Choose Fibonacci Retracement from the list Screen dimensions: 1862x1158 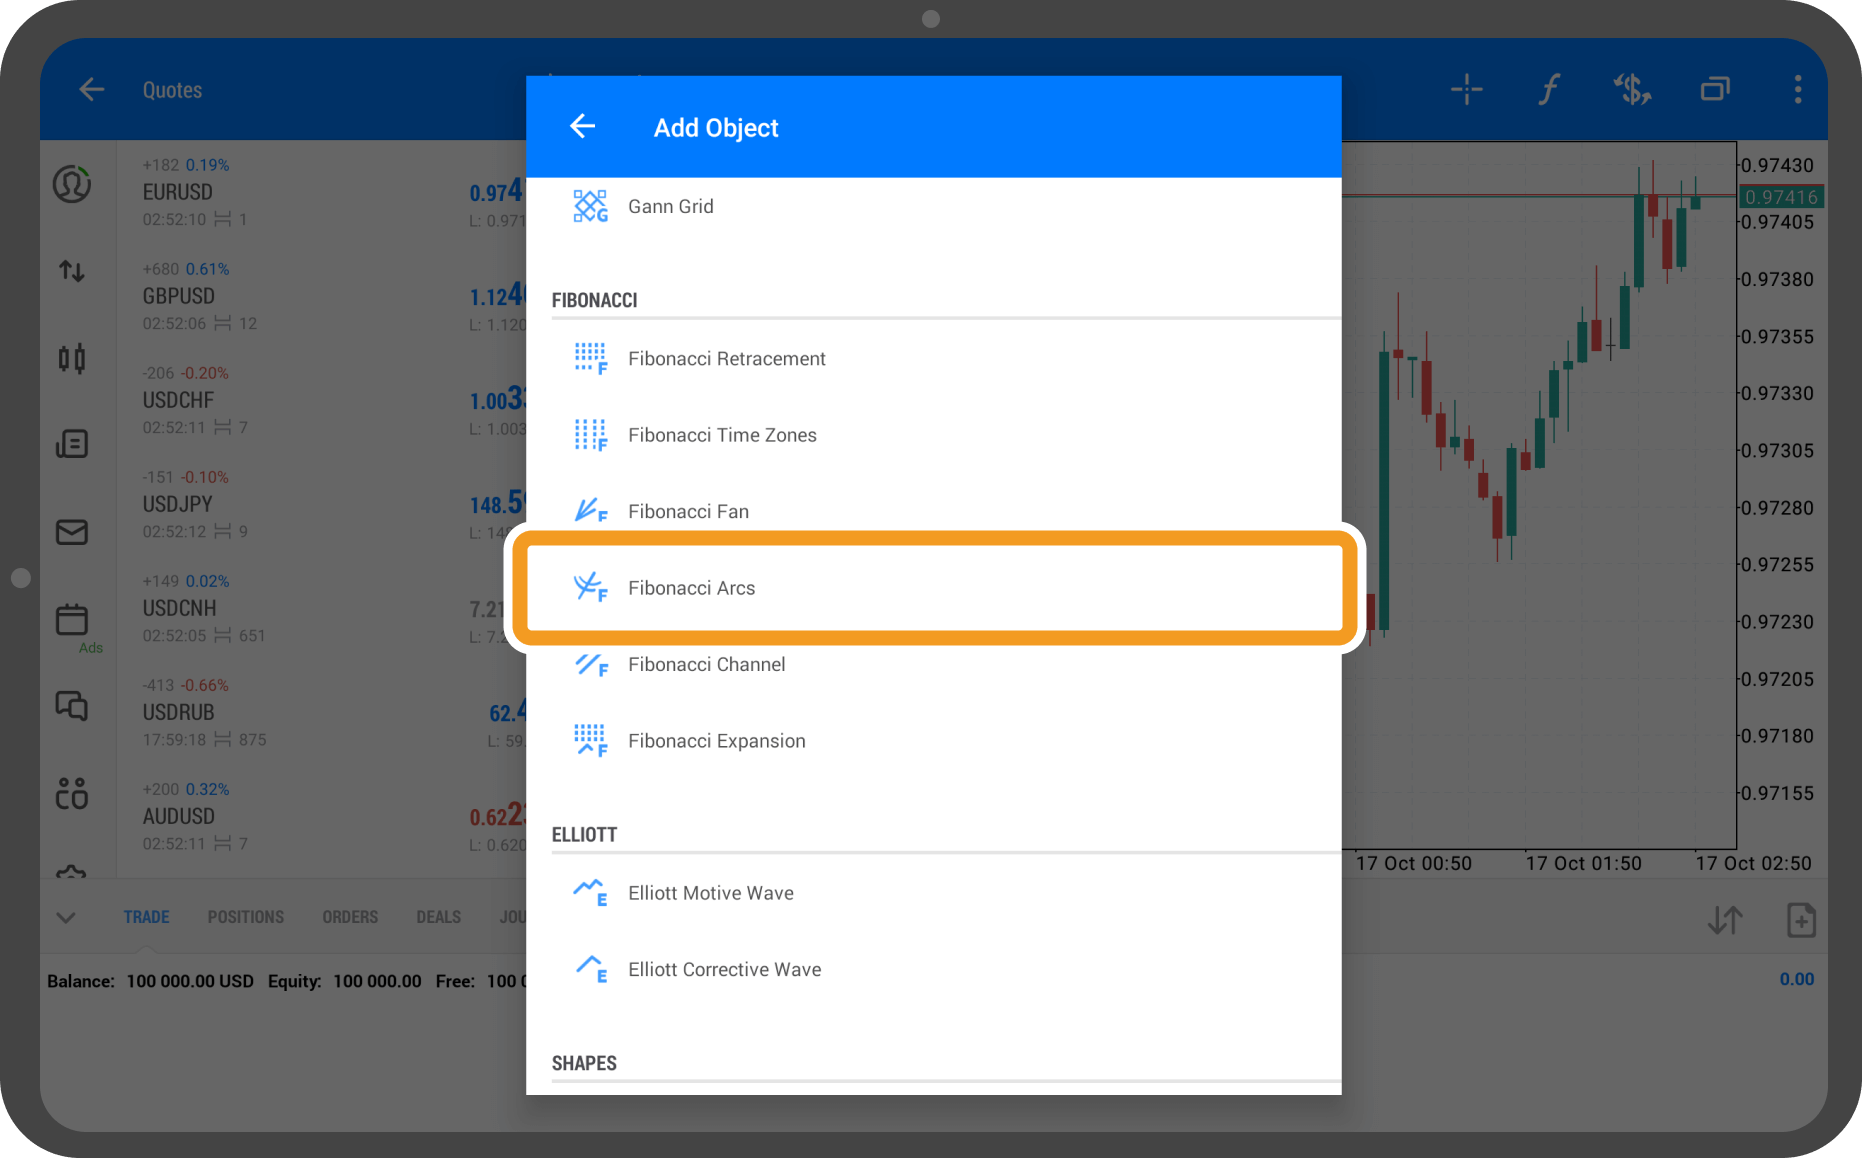pos(726,359)
